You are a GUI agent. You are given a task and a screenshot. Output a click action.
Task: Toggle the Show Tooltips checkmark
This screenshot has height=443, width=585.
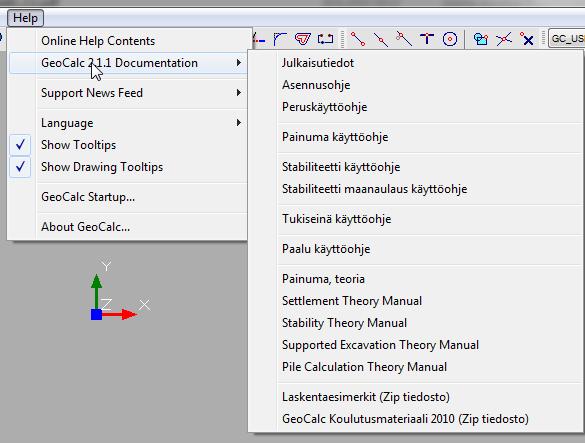20,145
